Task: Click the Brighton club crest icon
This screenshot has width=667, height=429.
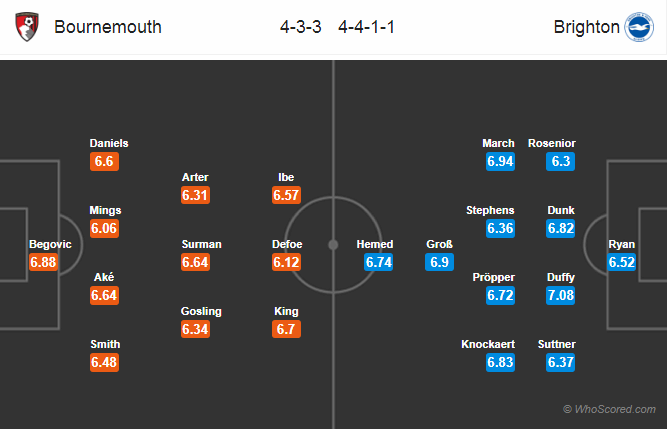Action: [x=639, y=27]
